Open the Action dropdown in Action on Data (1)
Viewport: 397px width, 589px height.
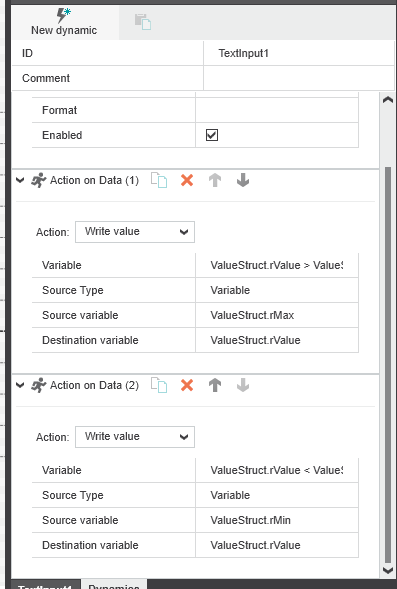[x=135, y=232]
